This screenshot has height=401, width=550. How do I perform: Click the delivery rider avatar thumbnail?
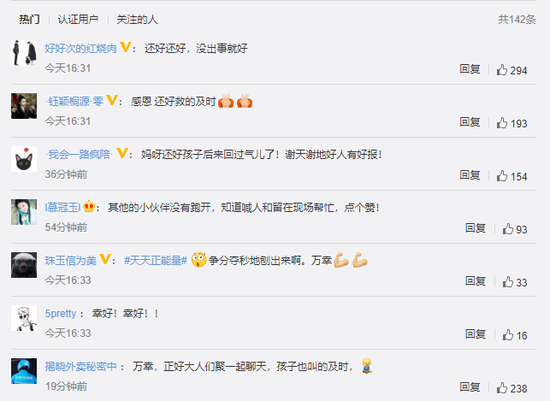[x=24, y=371]
